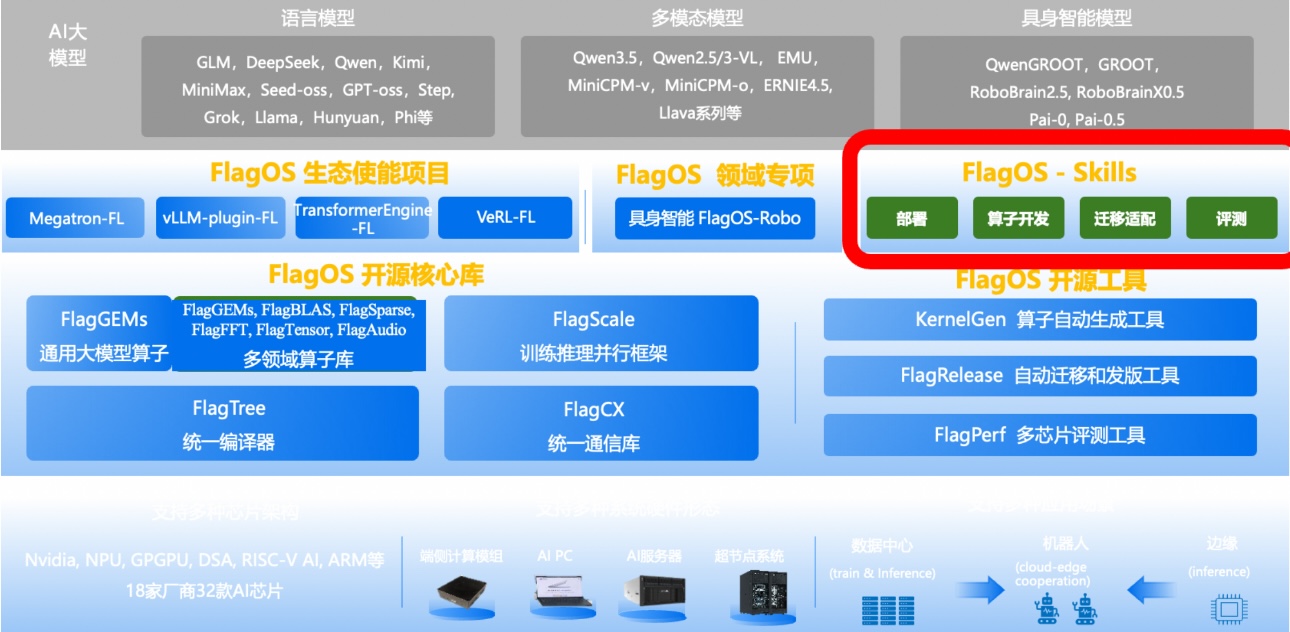Image resolution: width=1290 pixels, height=632 pixels.
Task: Choose FlagPerf 多芯片评测工具 box
Action: [1040, 435]
